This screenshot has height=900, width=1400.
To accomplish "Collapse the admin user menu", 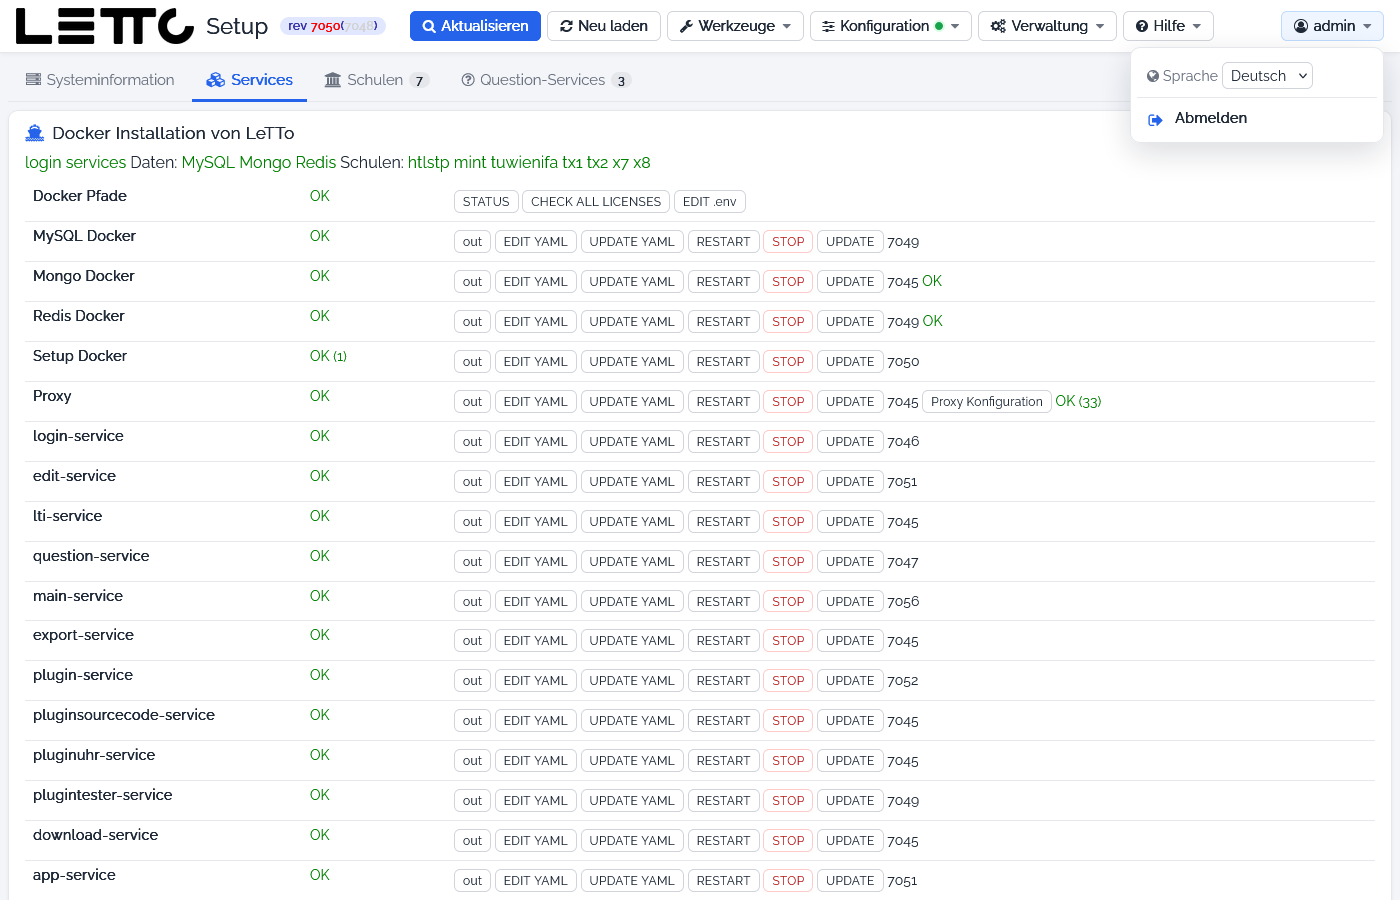I will tap(1332, 26).
